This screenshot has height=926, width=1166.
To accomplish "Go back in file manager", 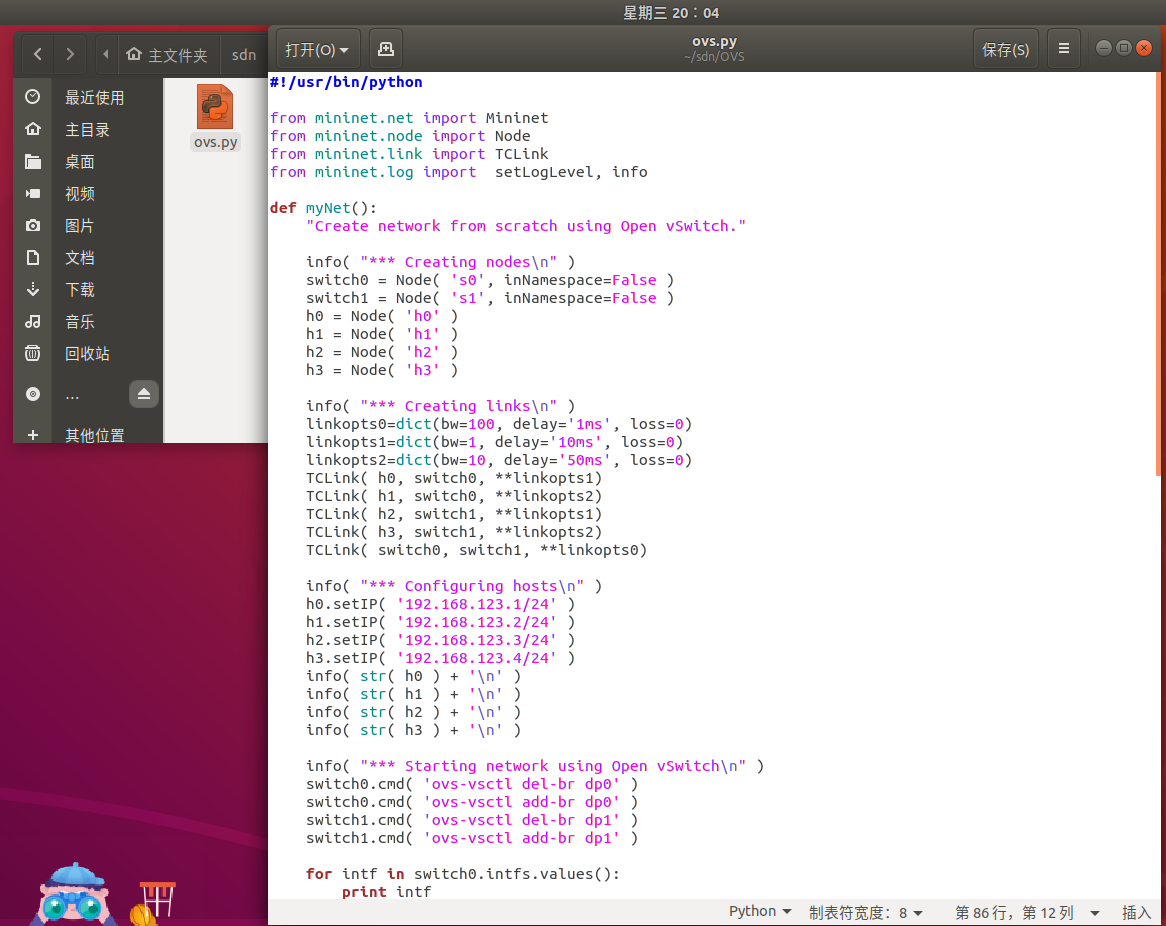I will coord(38,54).
